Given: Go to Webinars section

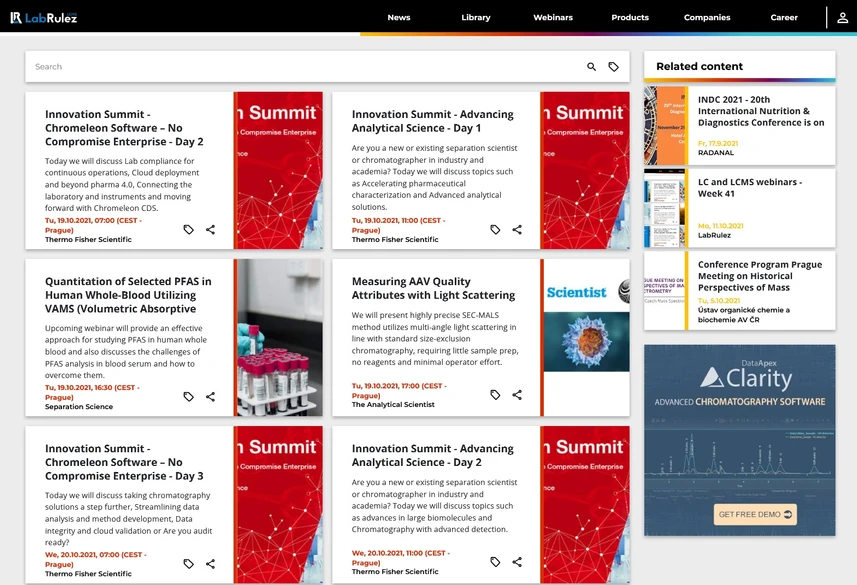Looking at the screenshot, I should [553, 17].
